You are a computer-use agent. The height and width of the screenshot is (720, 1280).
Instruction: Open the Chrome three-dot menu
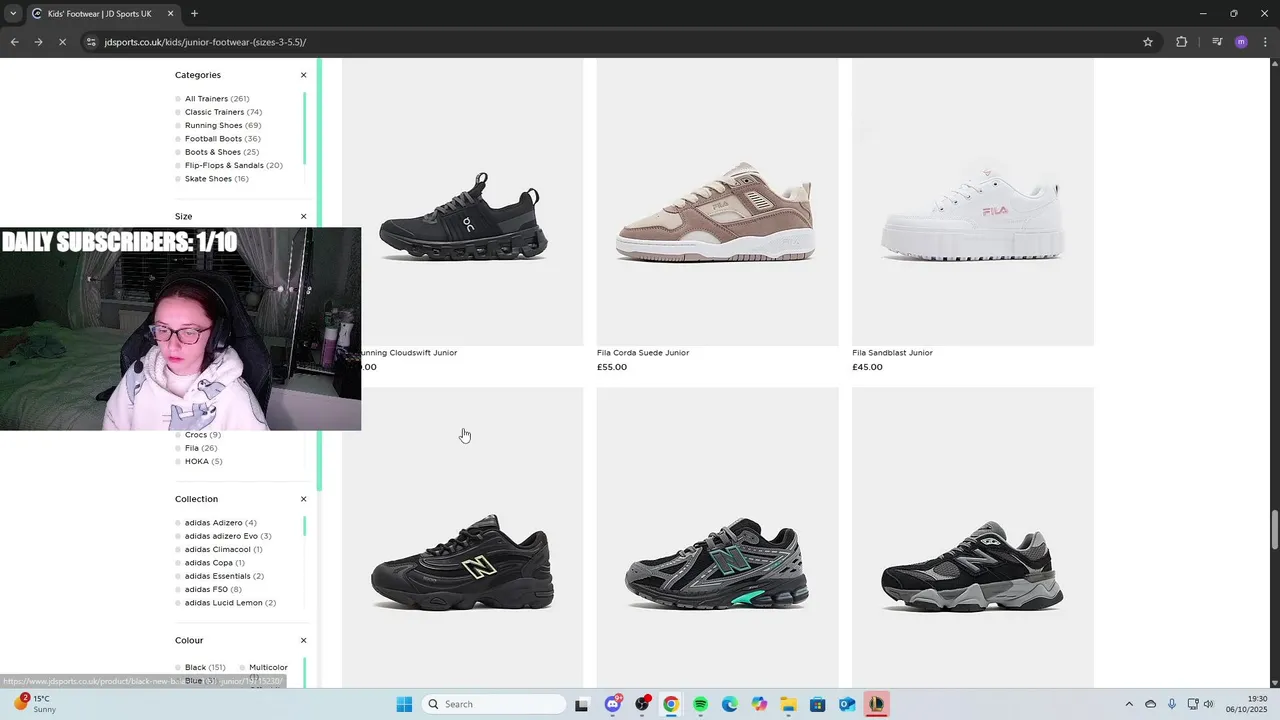click(1265, 42)
